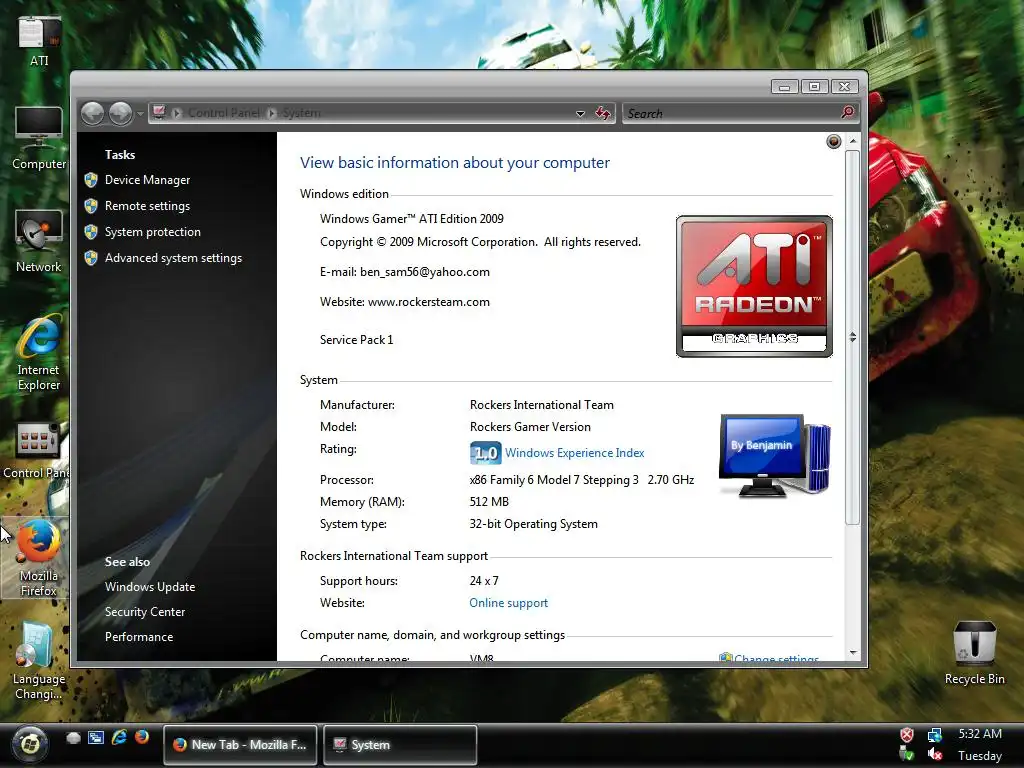Open the Network desktop icon
The image size is (1024, 768).
coord(39,241)
